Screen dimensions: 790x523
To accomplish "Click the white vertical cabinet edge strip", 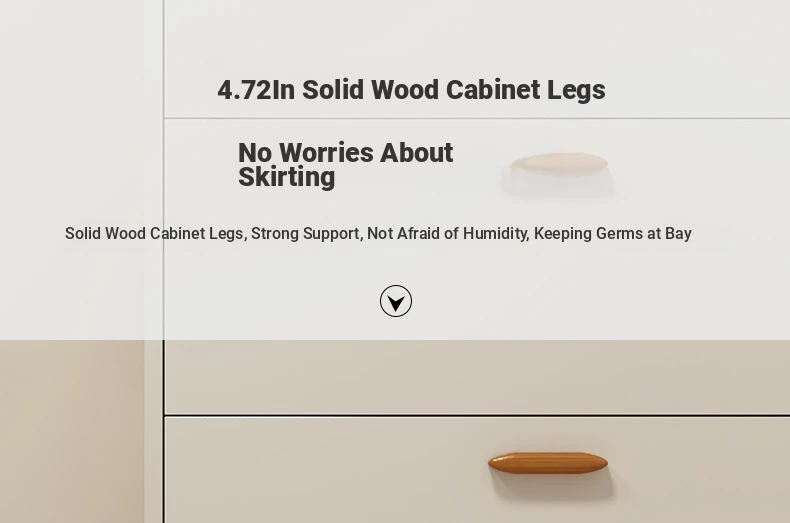I will tap(154, 431).
